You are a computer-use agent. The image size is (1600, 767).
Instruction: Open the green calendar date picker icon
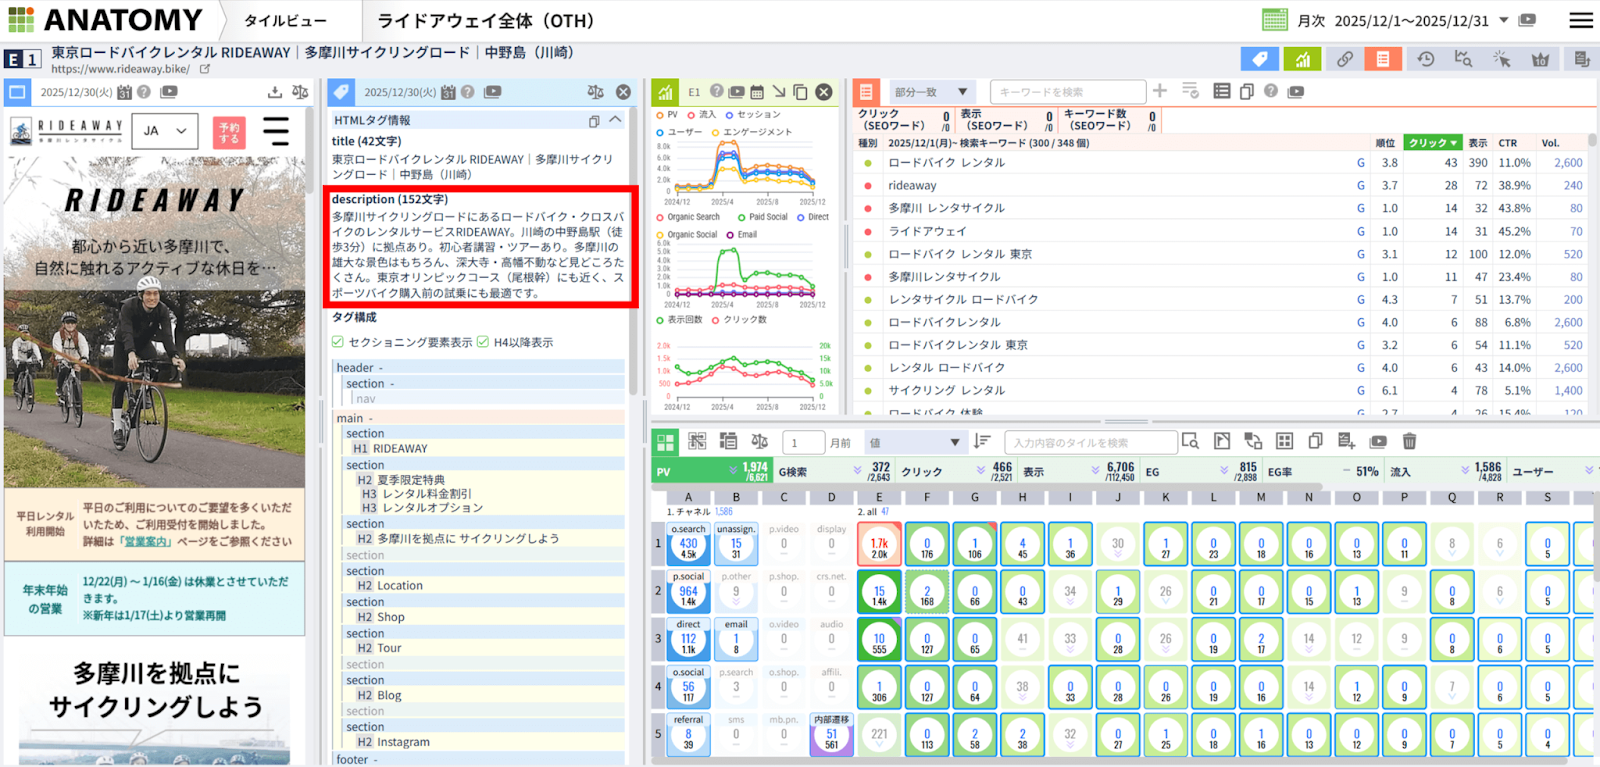1275,20
